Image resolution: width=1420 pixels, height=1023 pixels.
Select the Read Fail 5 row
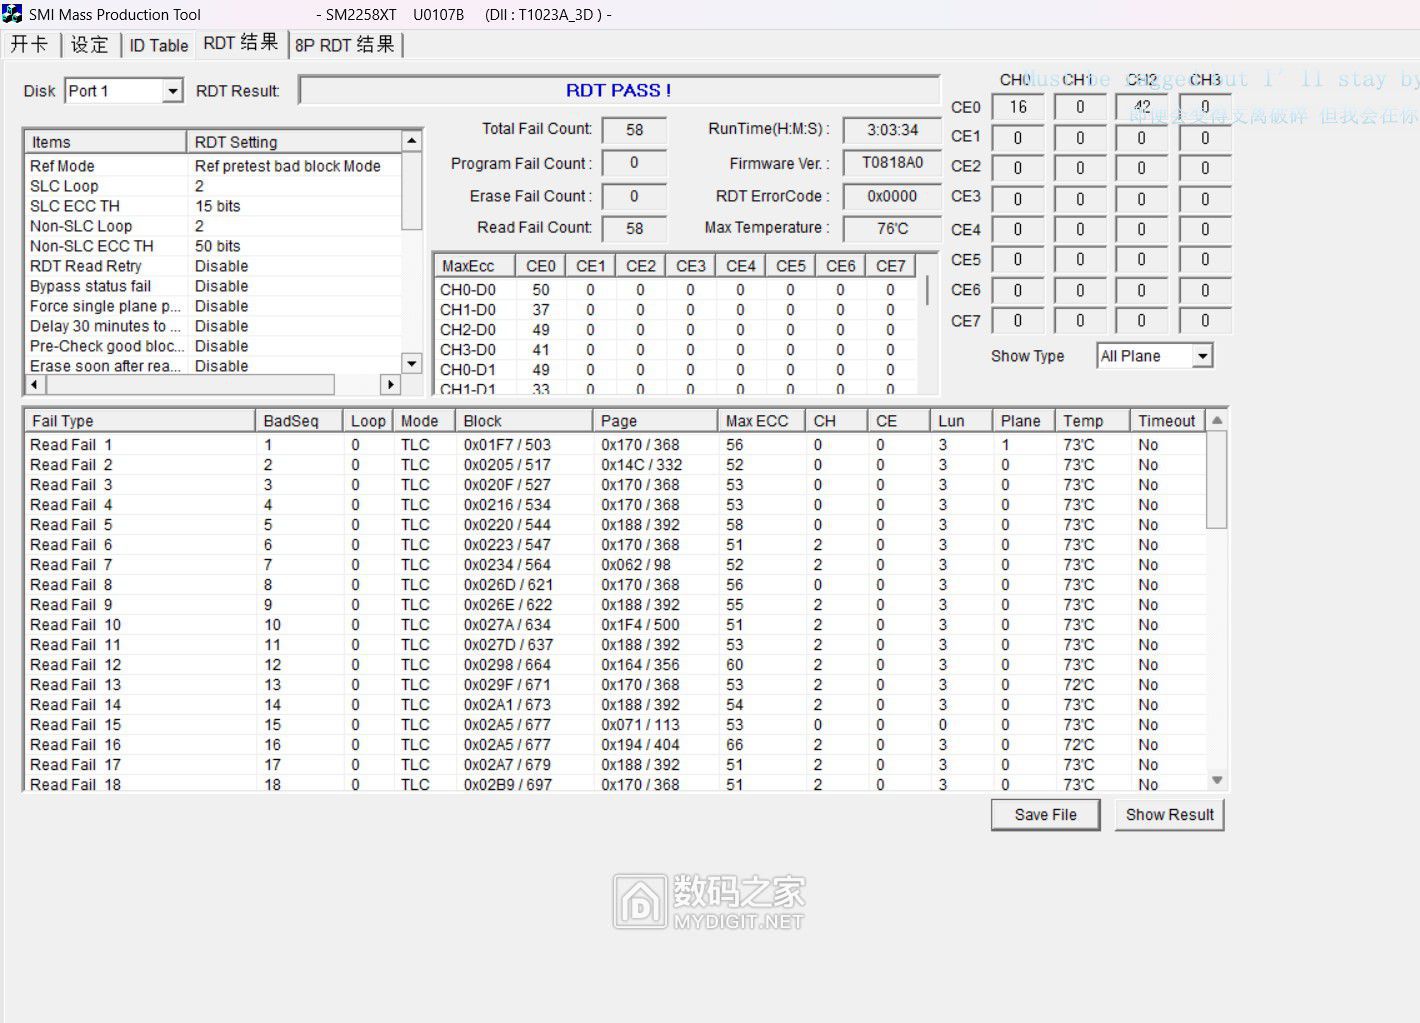pos(615,525)
